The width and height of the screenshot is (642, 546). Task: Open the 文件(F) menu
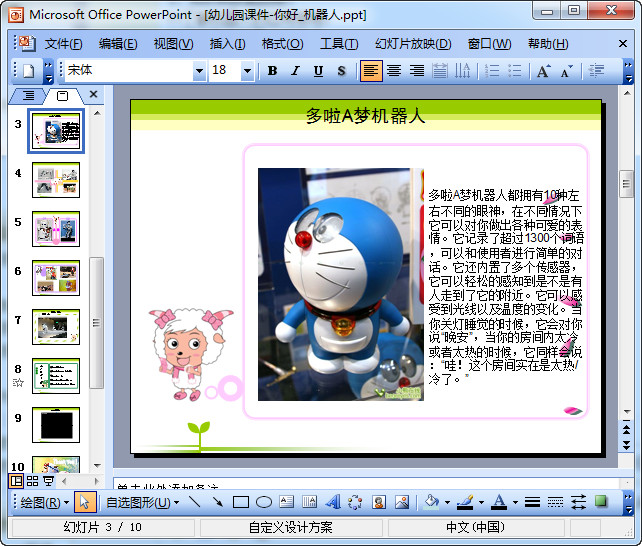point(63,44)
